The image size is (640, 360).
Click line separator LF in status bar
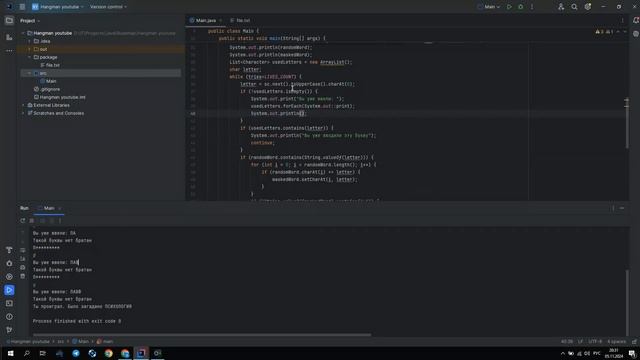(580, 341)
